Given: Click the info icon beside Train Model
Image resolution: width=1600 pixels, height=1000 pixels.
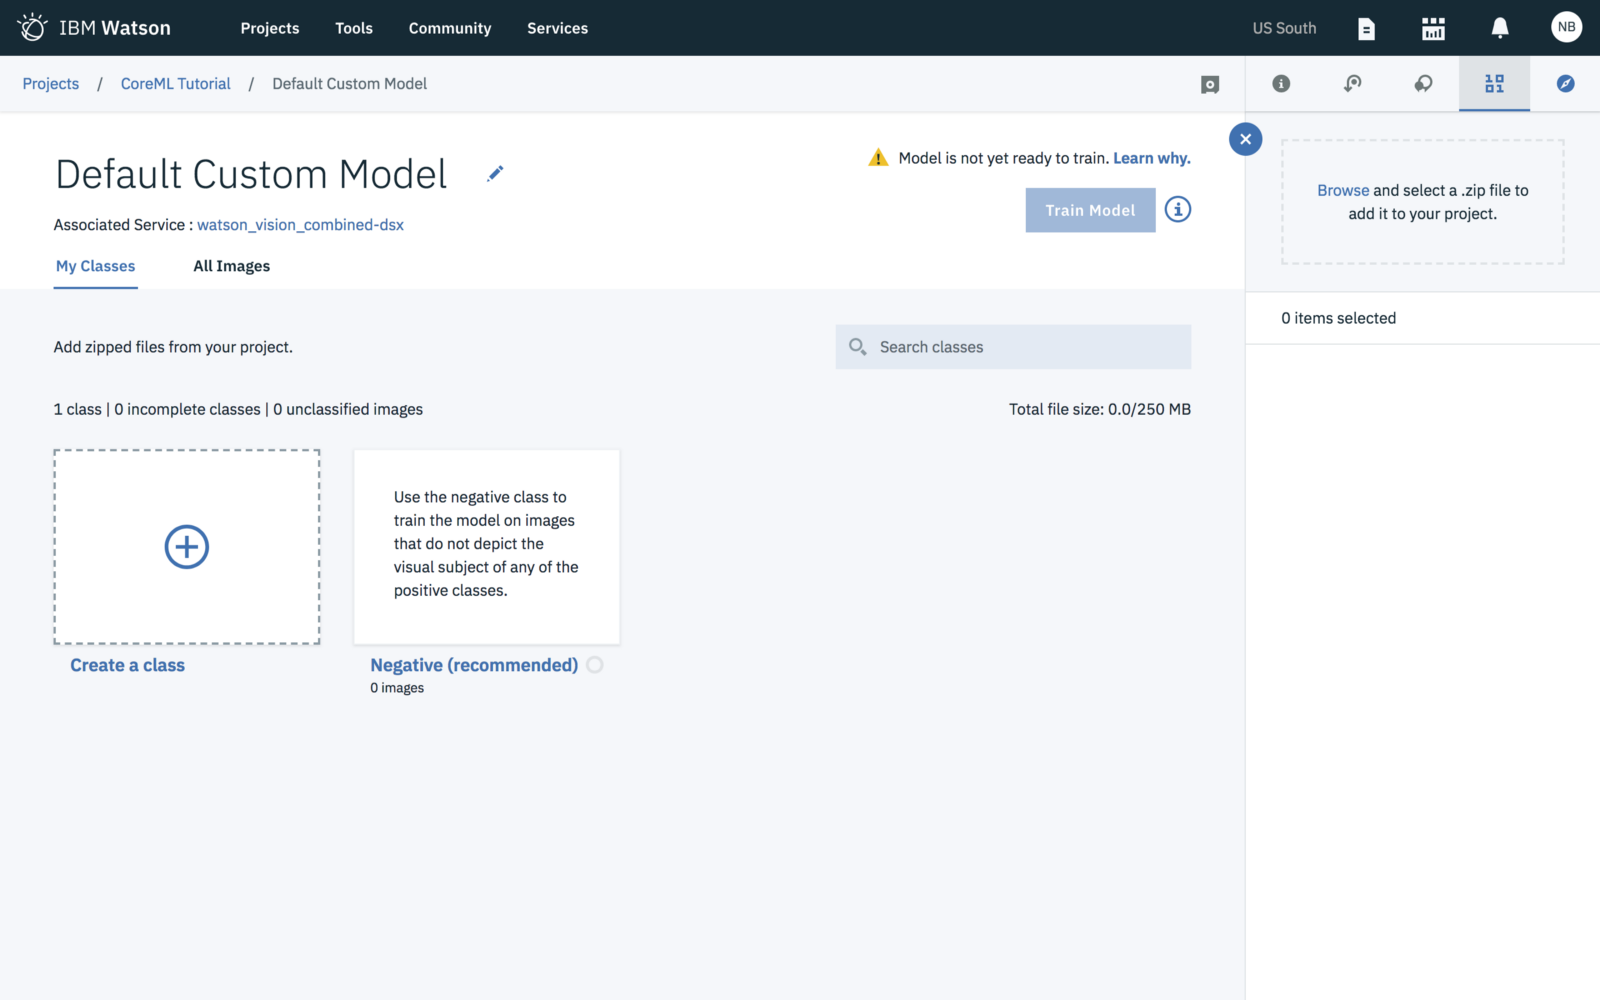Looking at the screenshot, I should click(x=1178, y=210).
